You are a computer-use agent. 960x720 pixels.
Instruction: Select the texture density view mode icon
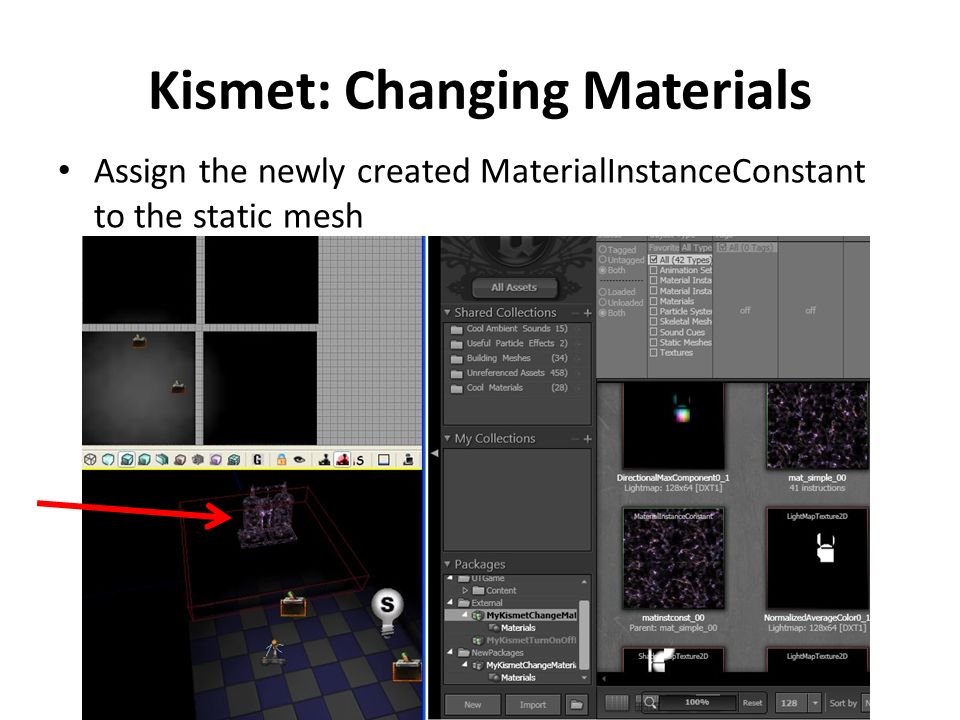pyautogui.click(x=197, y=459)
